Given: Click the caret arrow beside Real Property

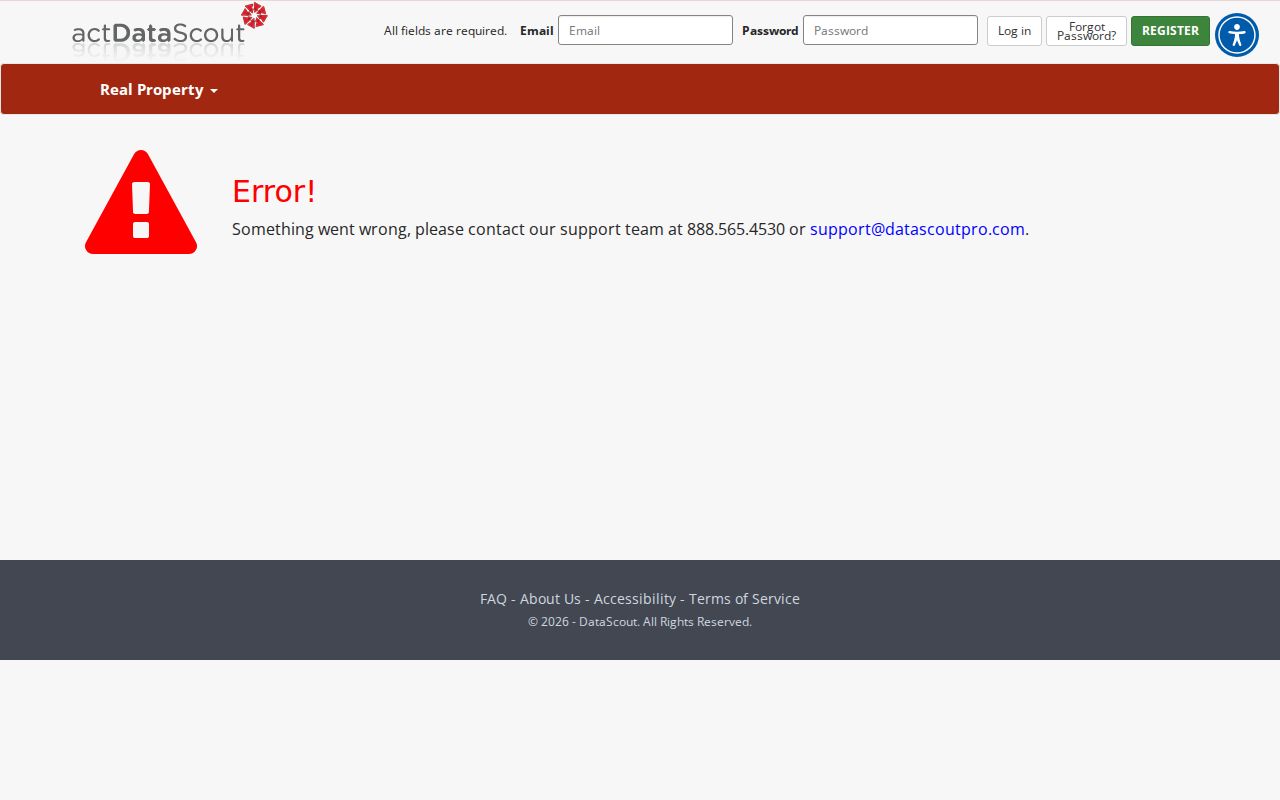Looking at the screenshot, I should tap(214, 91).
